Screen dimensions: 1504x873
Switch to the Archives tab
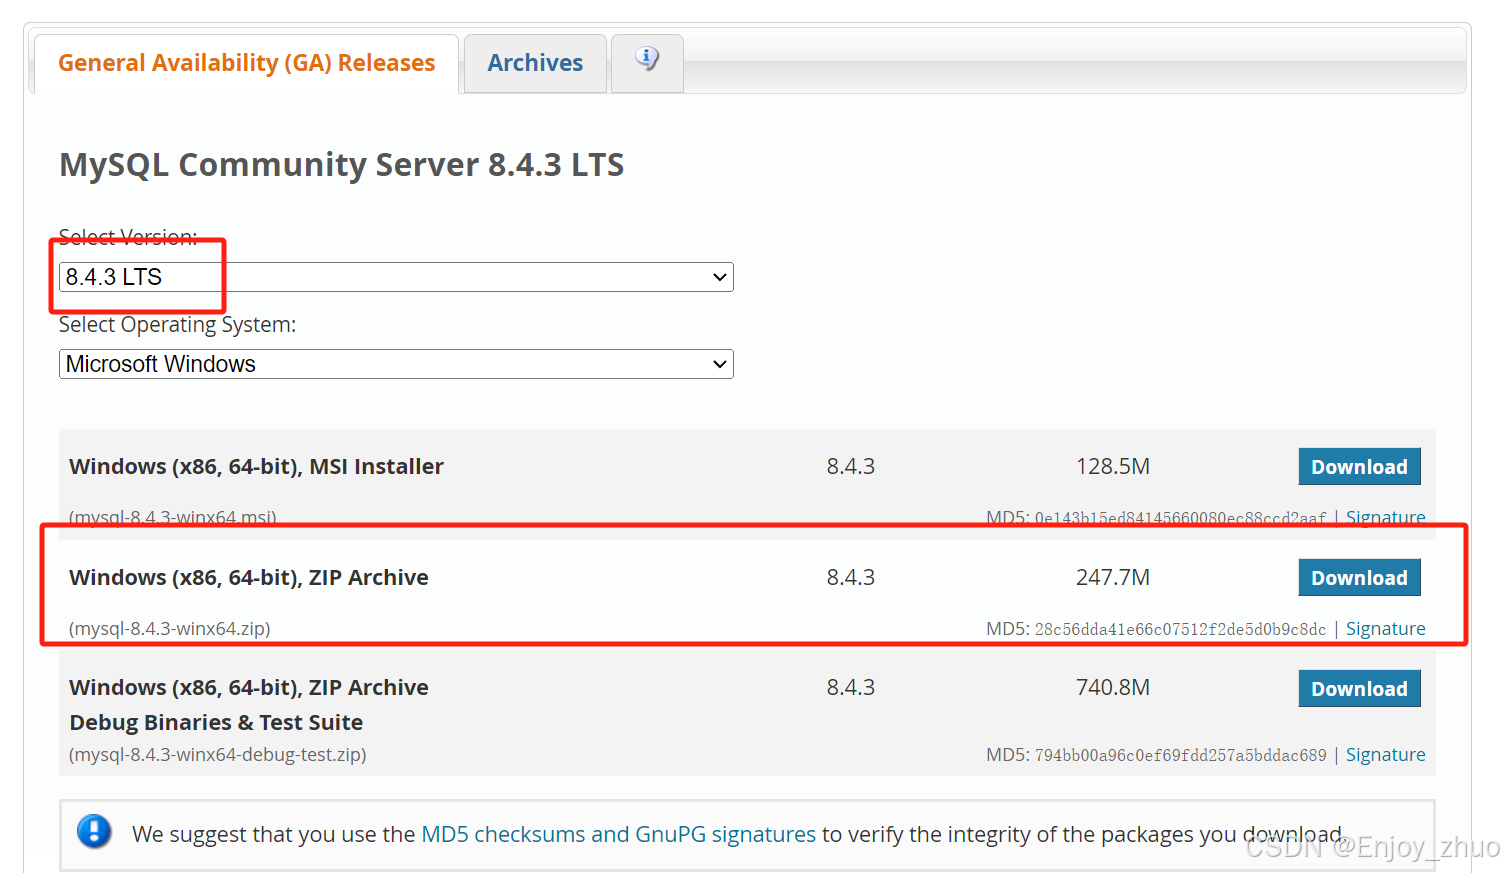535,63
